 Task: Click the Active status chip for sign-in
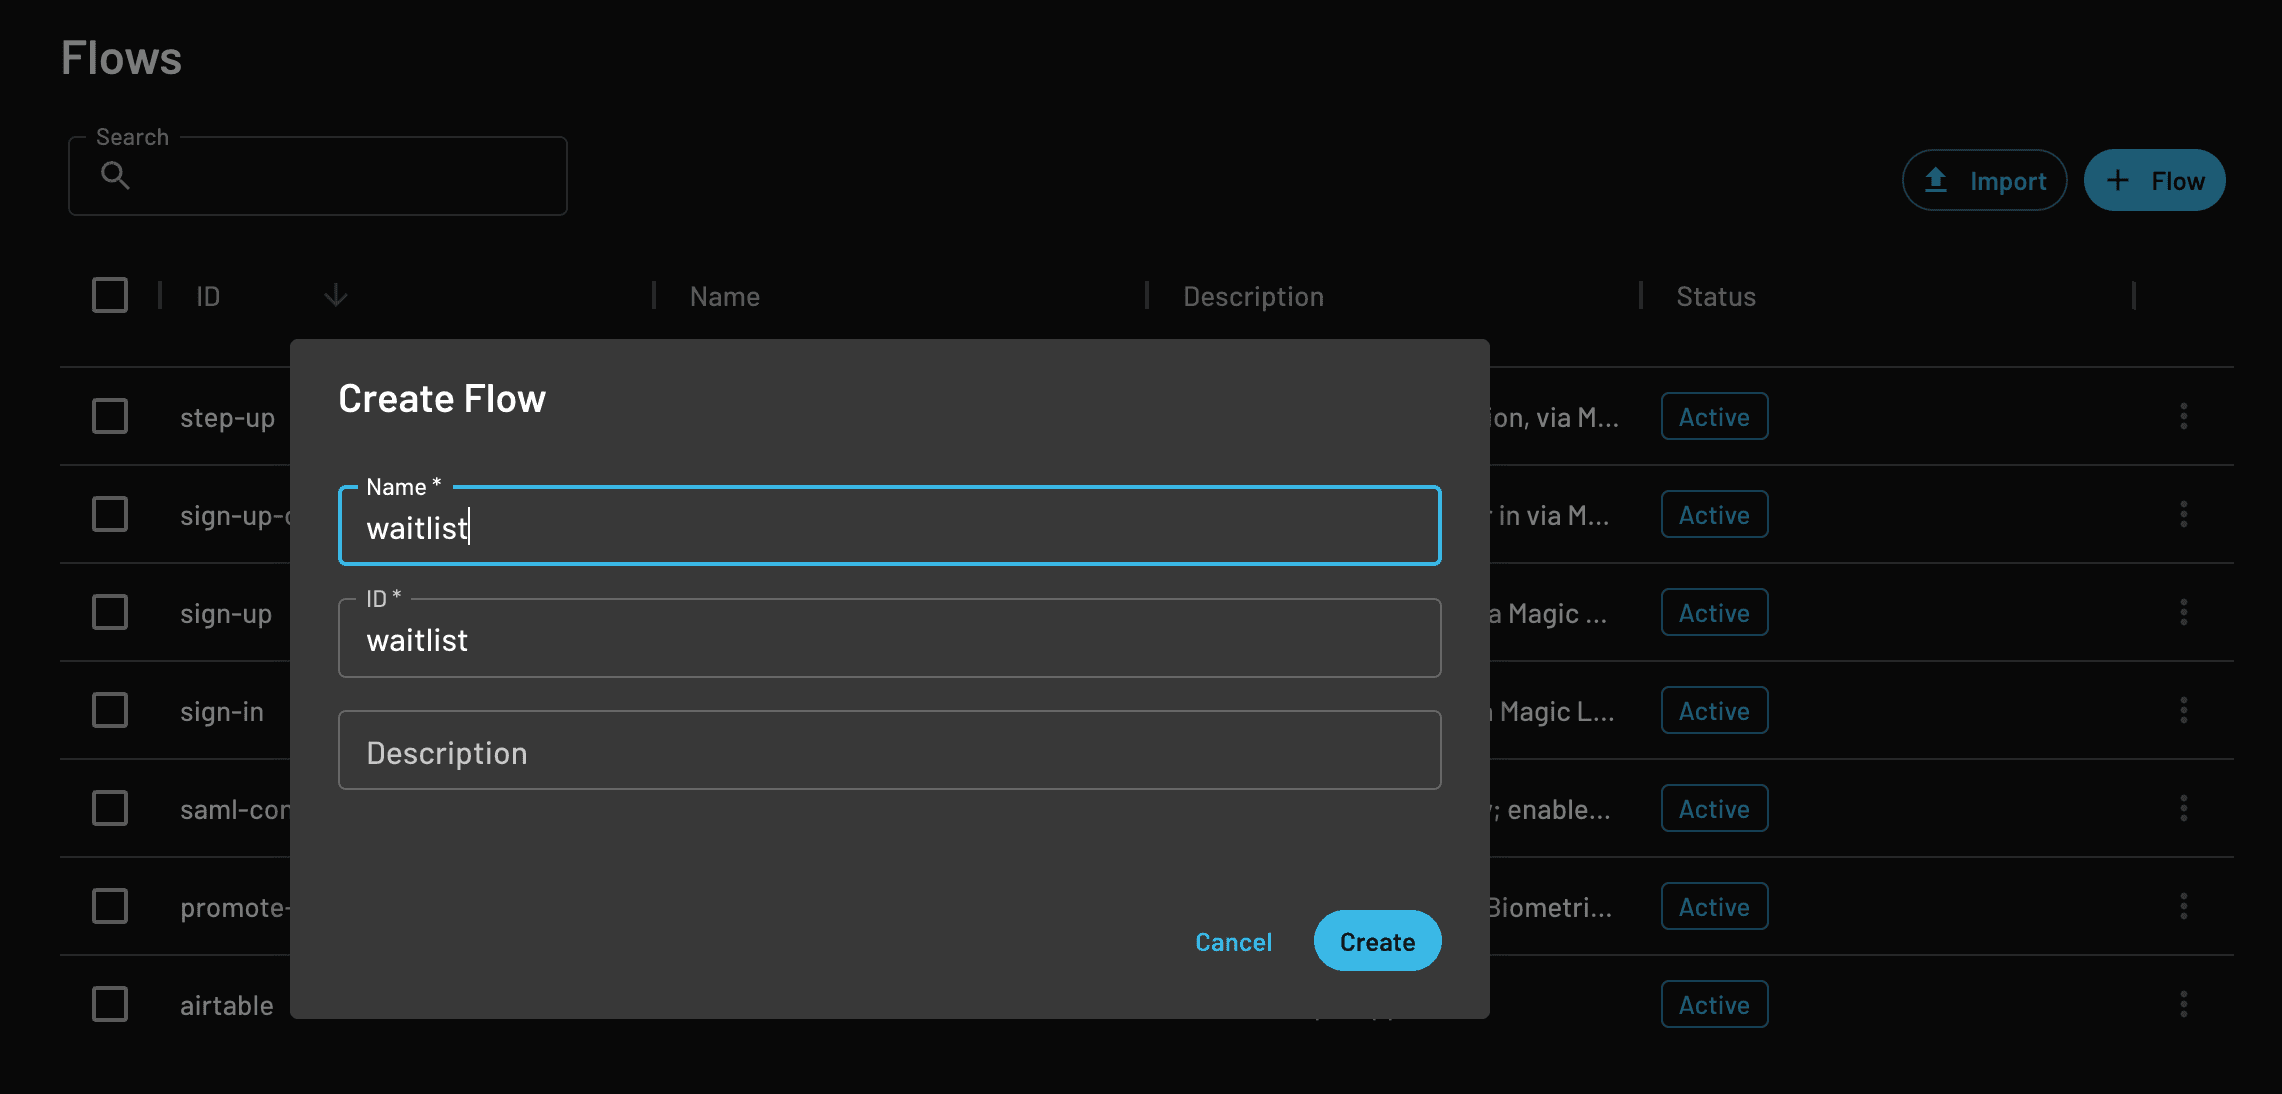point(1714,710)
